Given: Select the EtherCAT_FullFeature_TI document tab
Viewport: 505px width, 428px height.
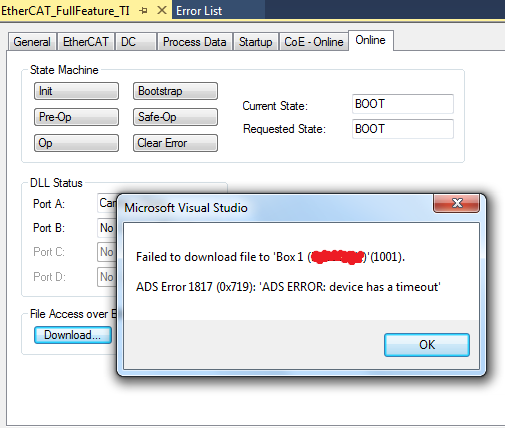Looking at the screenshot, I should pos(65,11).
